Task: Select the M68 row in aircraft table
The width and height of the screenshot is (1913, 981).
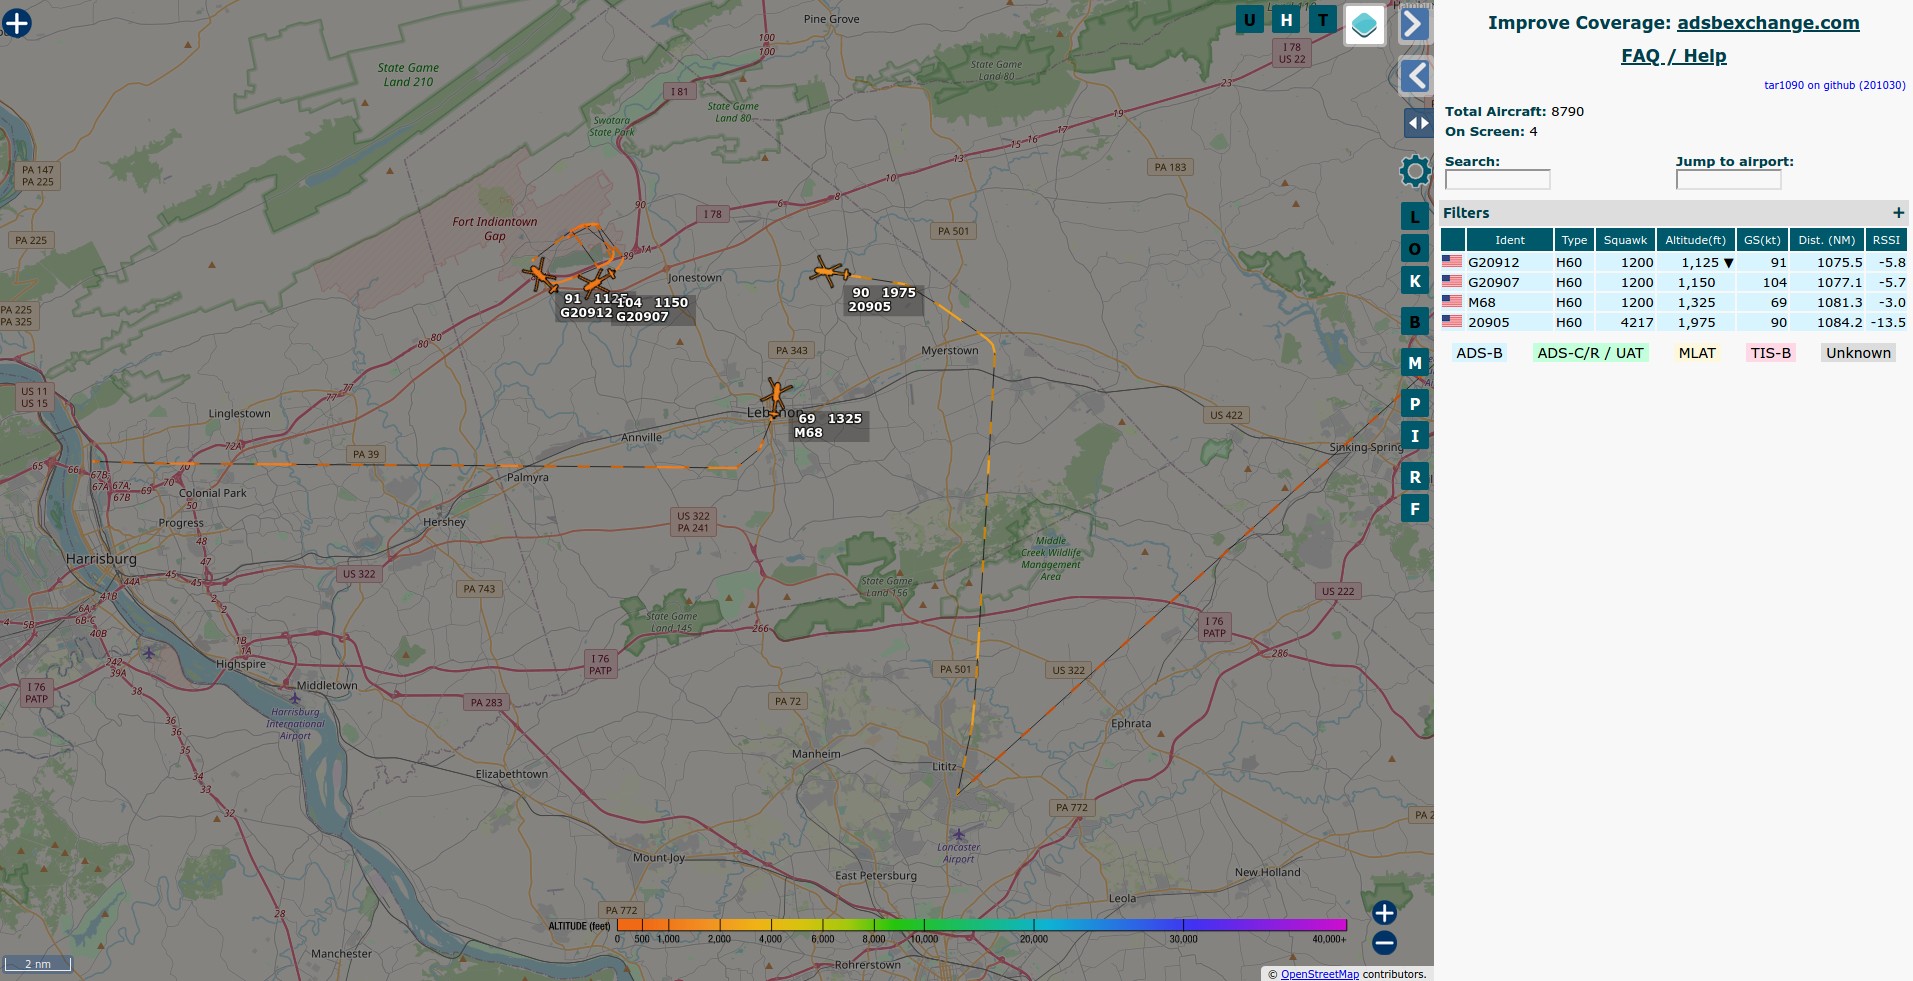Action: (x=1674, y=302)
